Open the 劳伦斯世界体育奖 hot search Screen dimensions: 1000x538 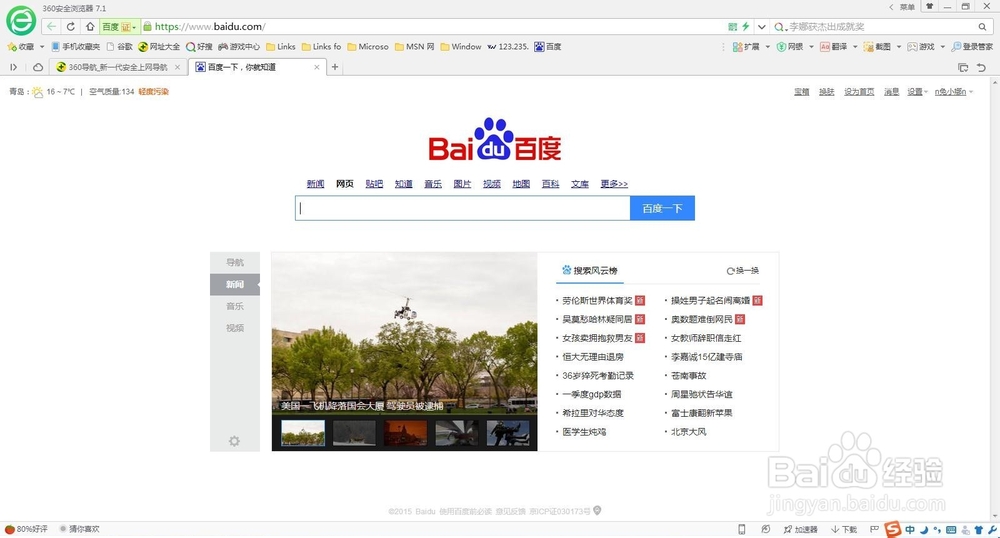pos(597,300)
